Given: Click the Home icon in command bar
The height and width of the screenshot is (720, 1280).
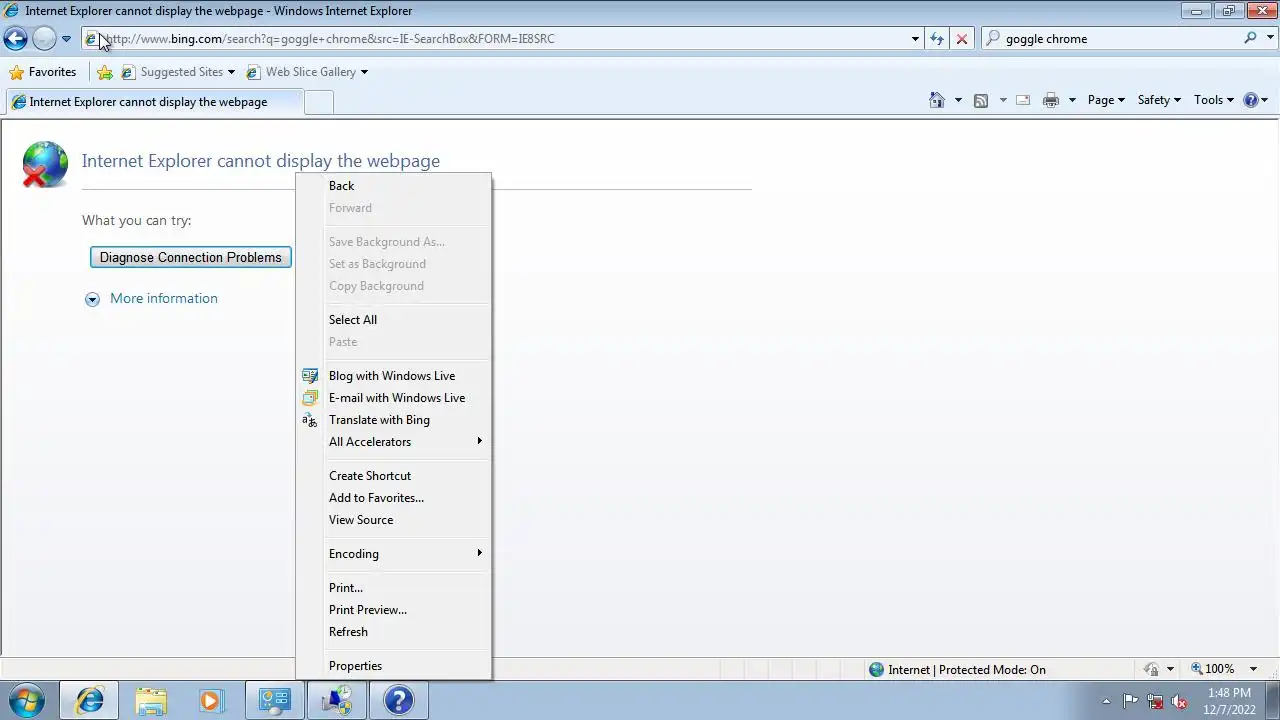Looking at the screenshot, I should pyautogui.click(x=937, y=100).
